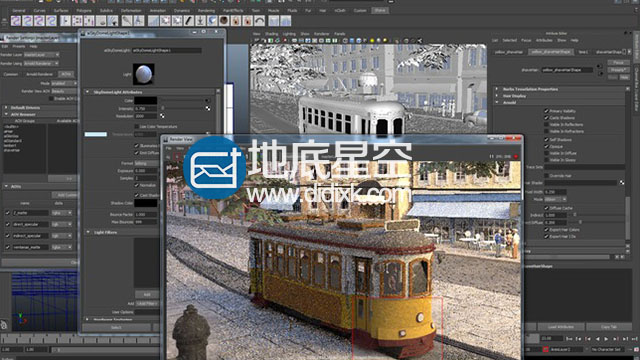Select the black brush stroke shelf icon
640x360 pixels.
coord(189,20)
